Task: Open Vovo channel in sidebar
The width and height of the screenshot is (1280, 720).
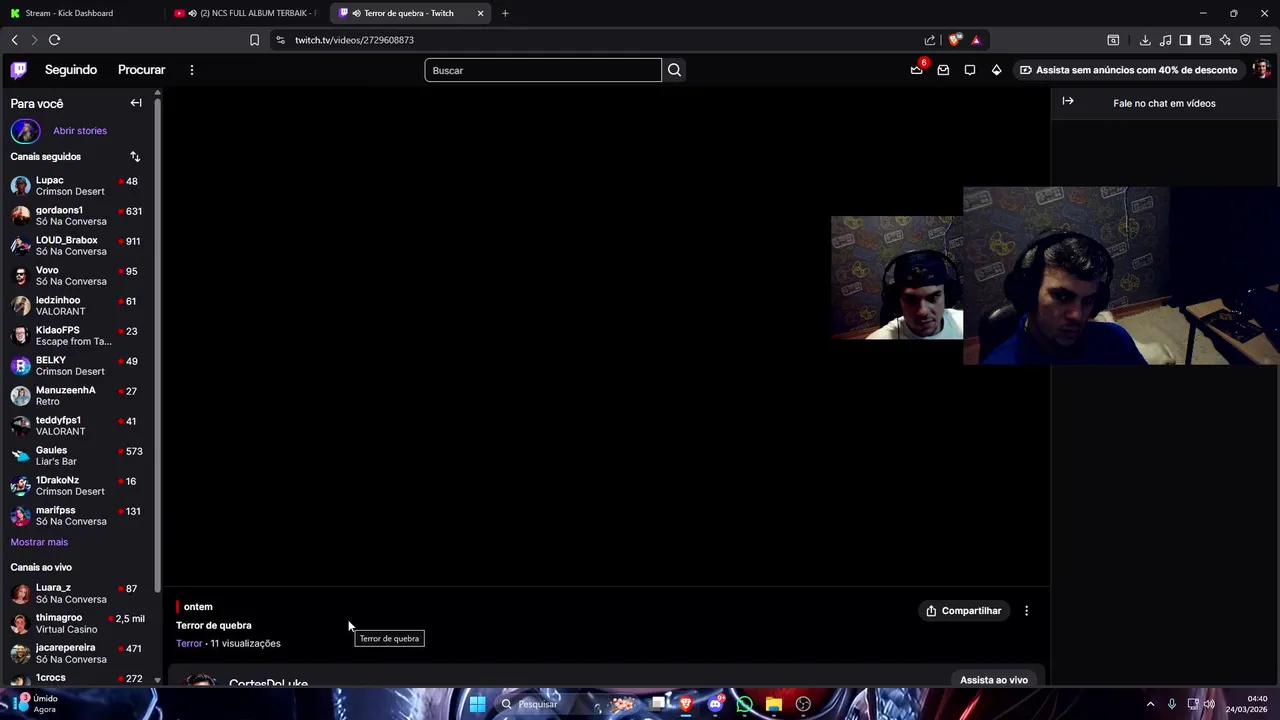Action: tap(78, 276)
